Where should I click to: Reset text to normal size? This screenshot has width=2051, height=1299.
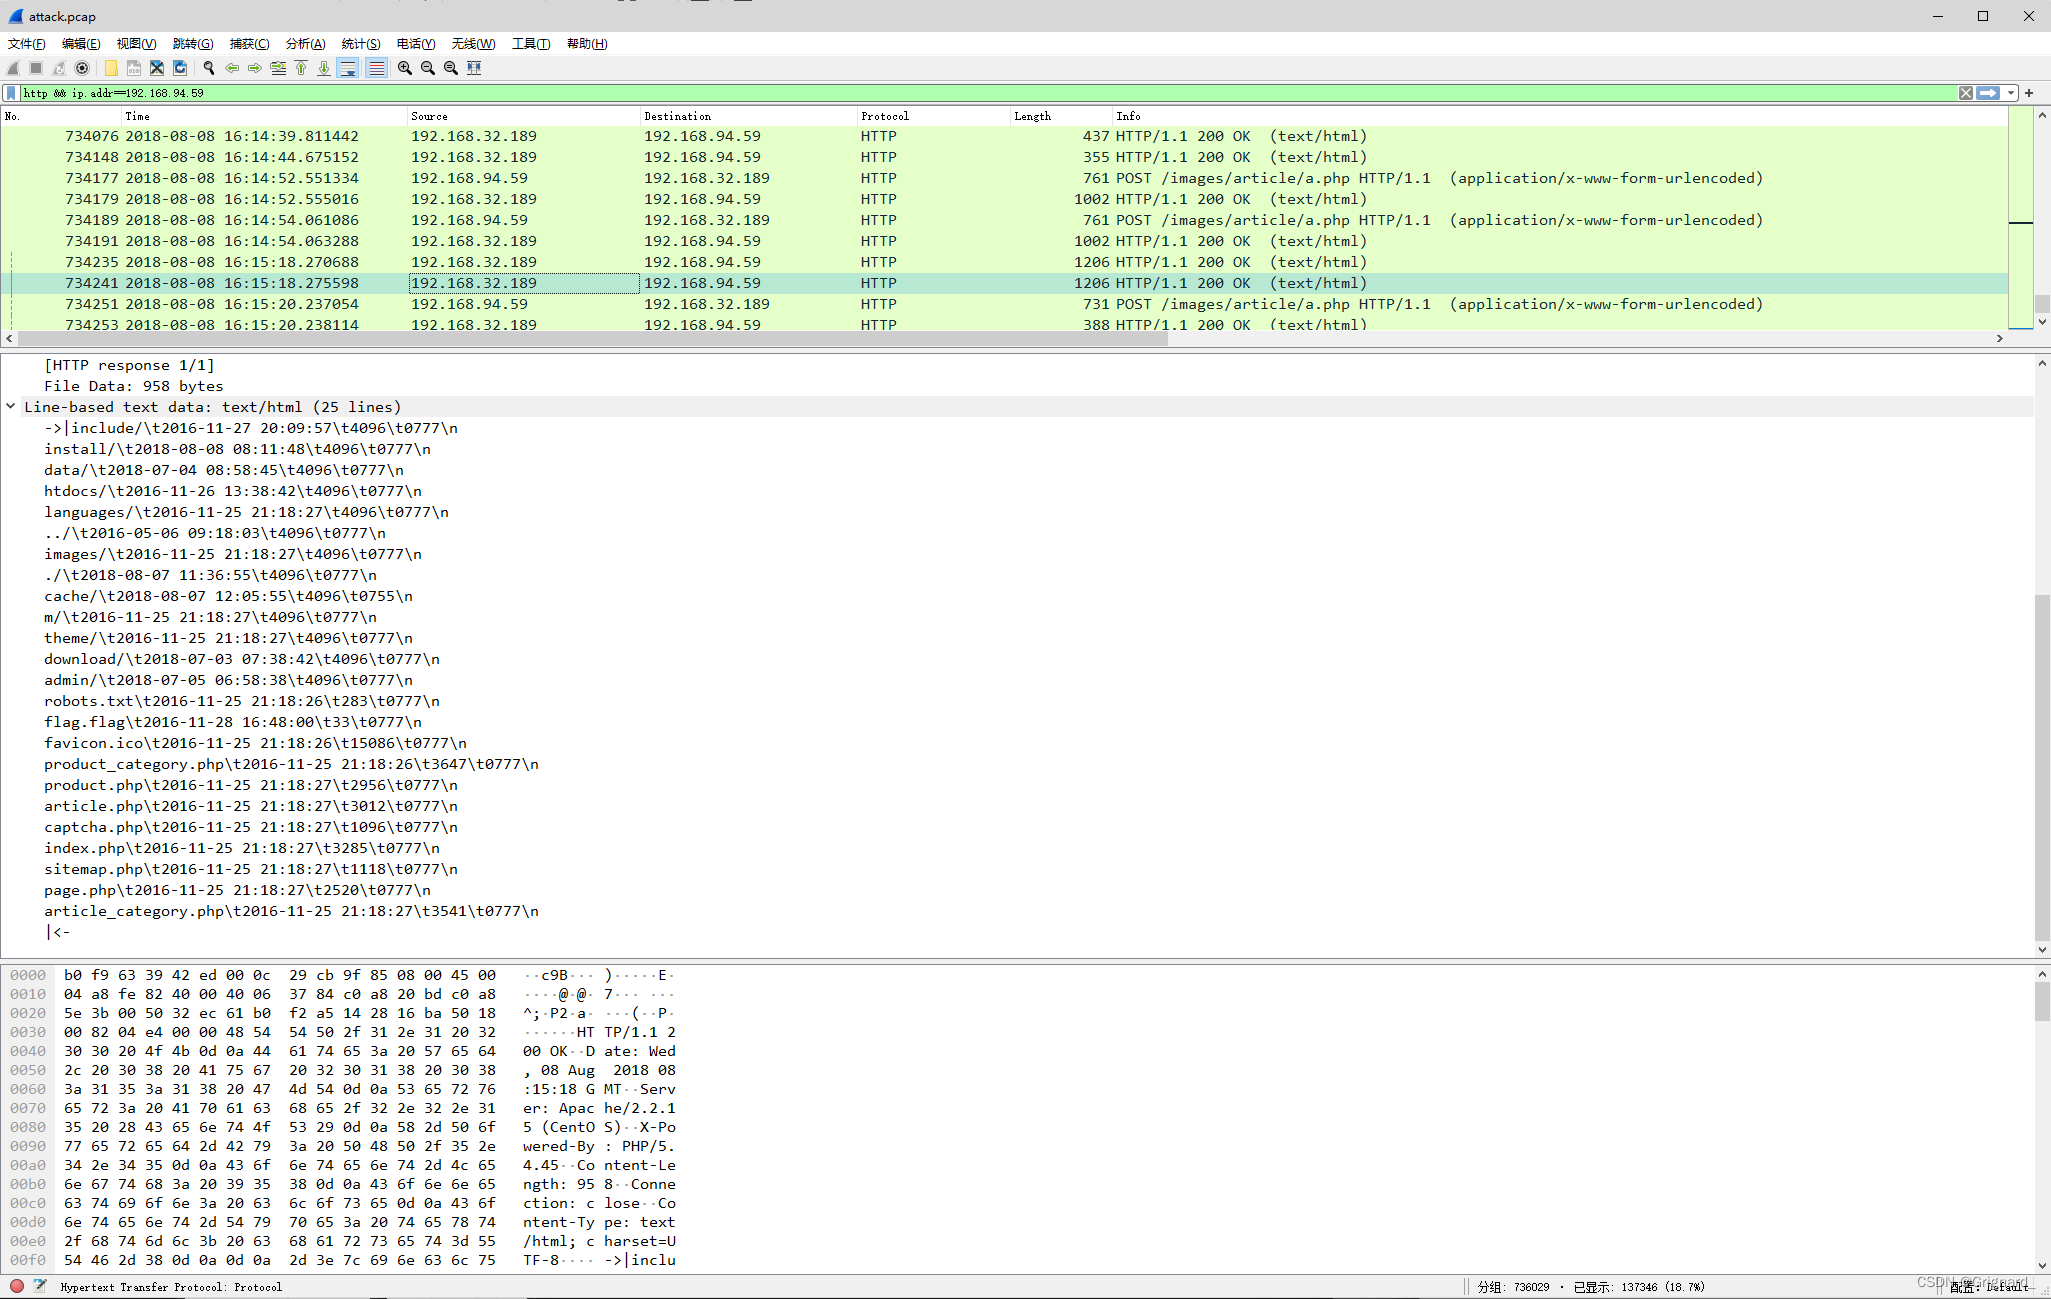(x=451, y=68)
